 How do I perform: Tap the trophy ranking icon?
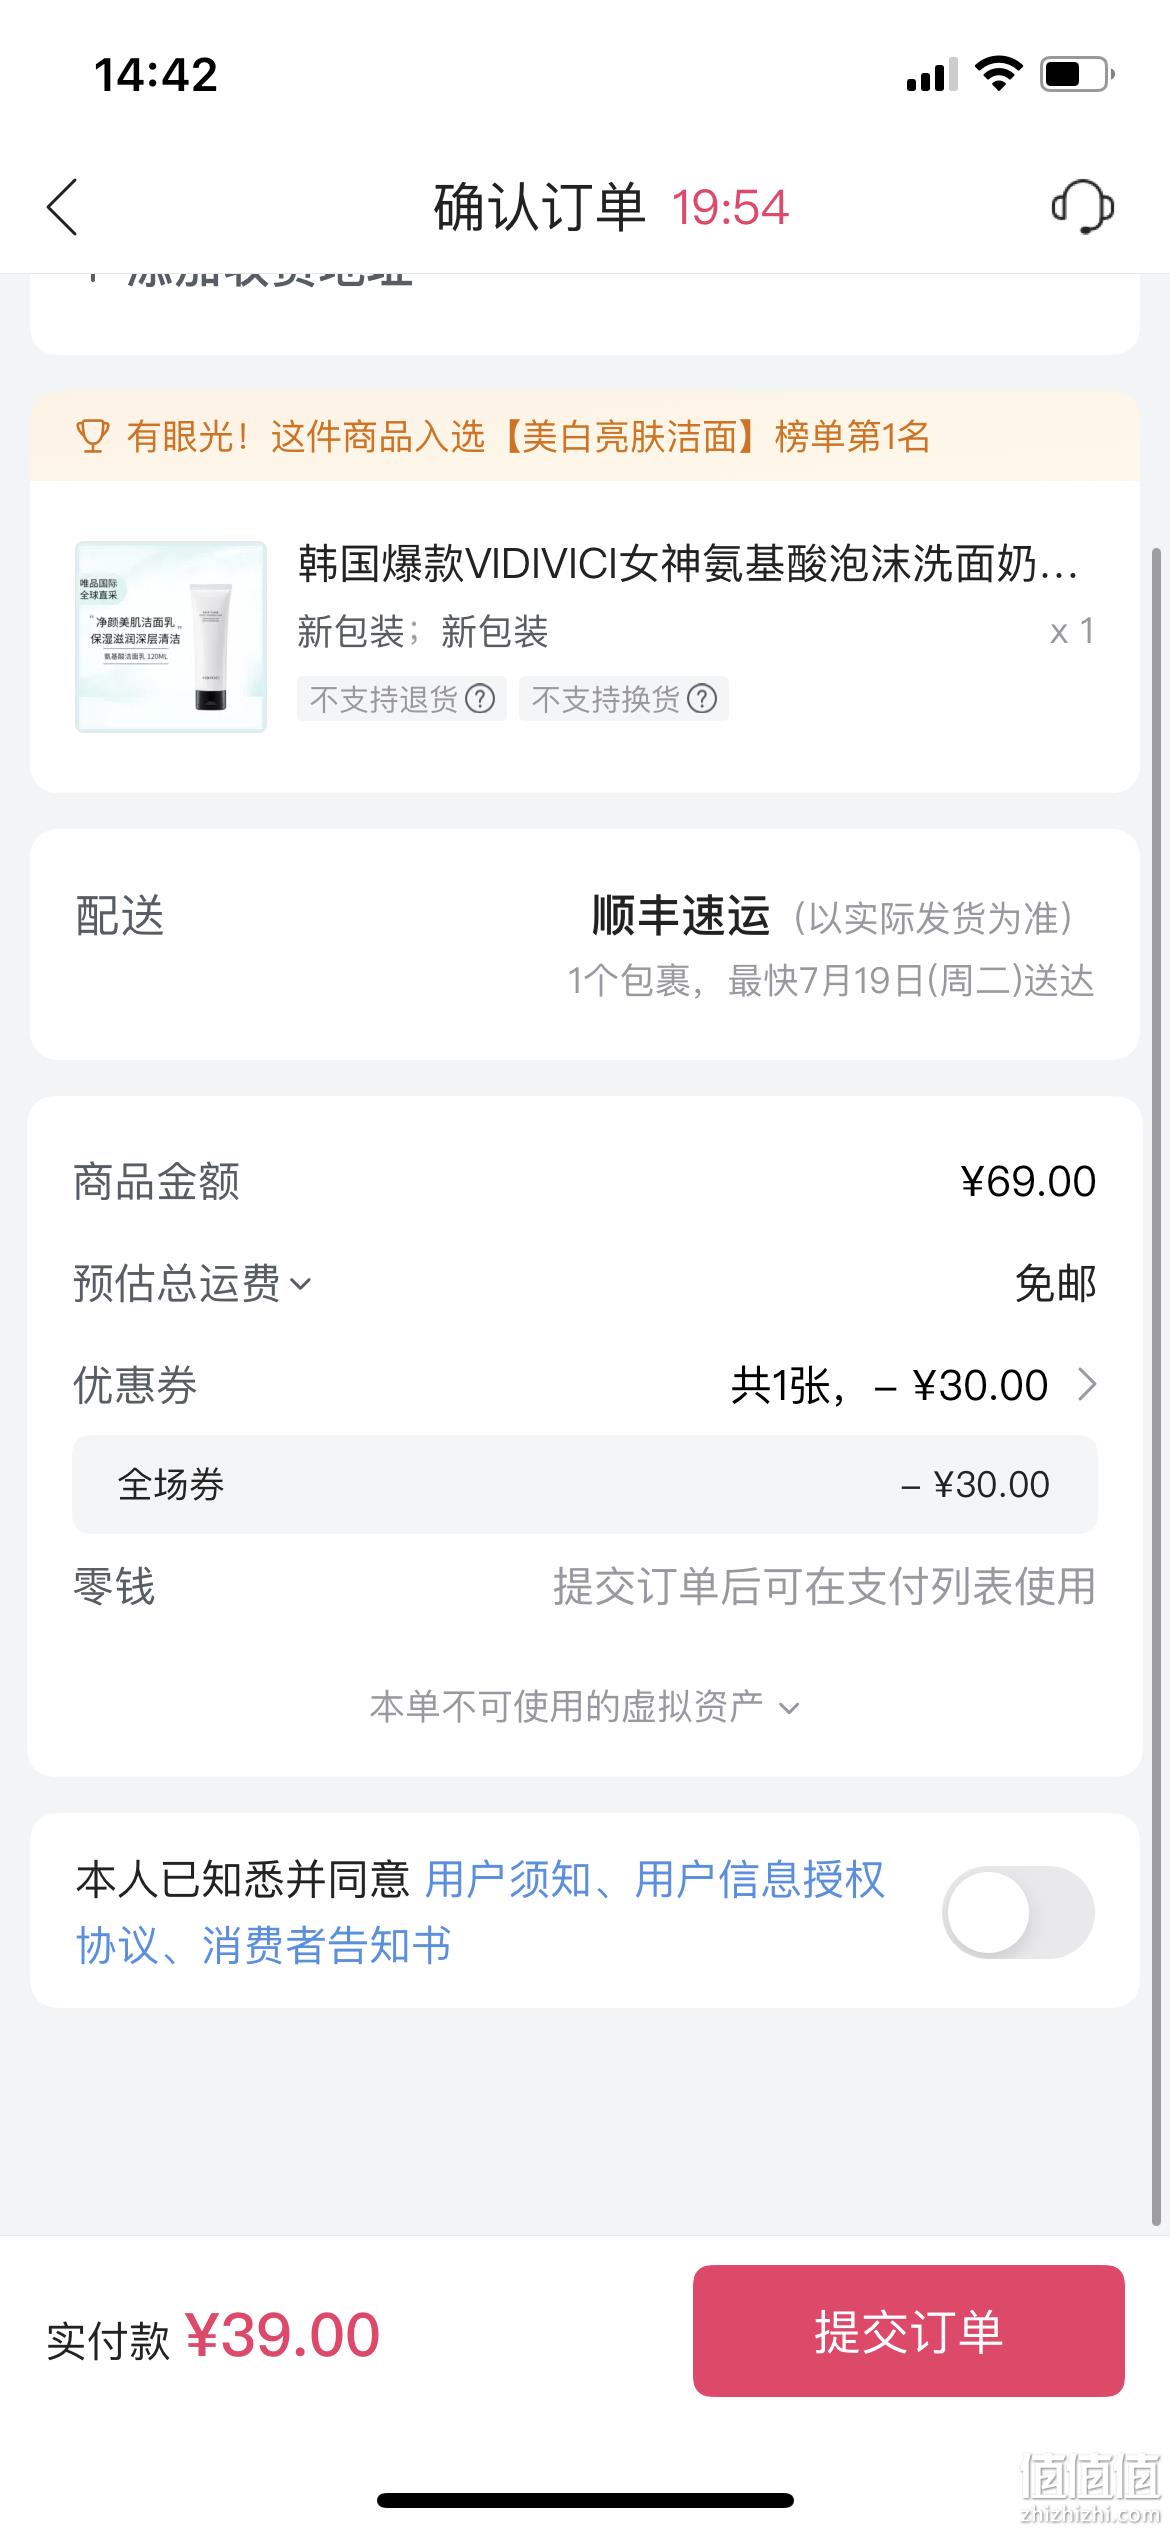[93, 437]
